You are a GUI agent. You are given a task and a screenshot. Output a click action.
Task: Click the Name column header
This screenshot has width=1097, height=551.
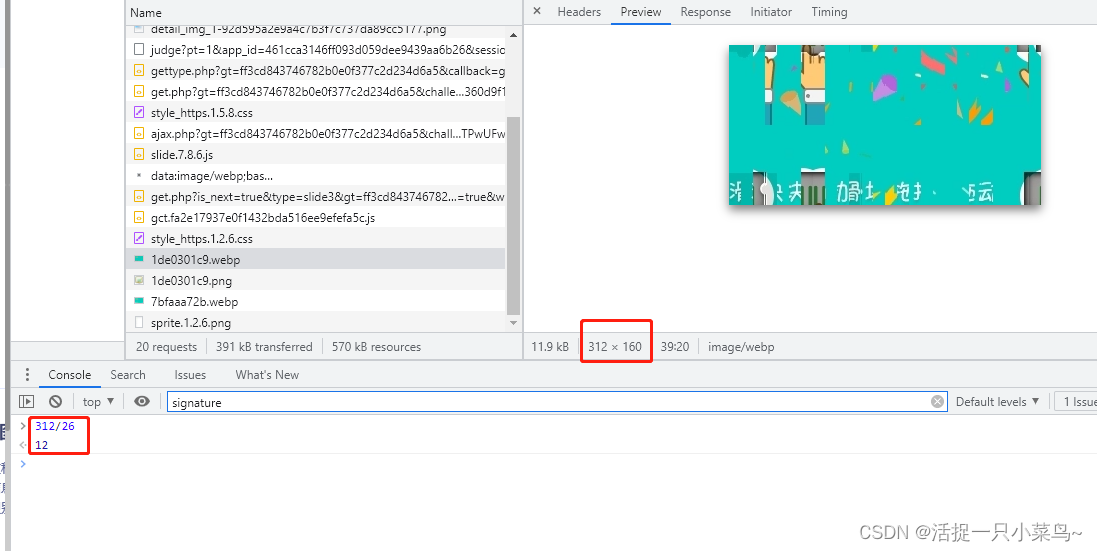coord(146,13)
